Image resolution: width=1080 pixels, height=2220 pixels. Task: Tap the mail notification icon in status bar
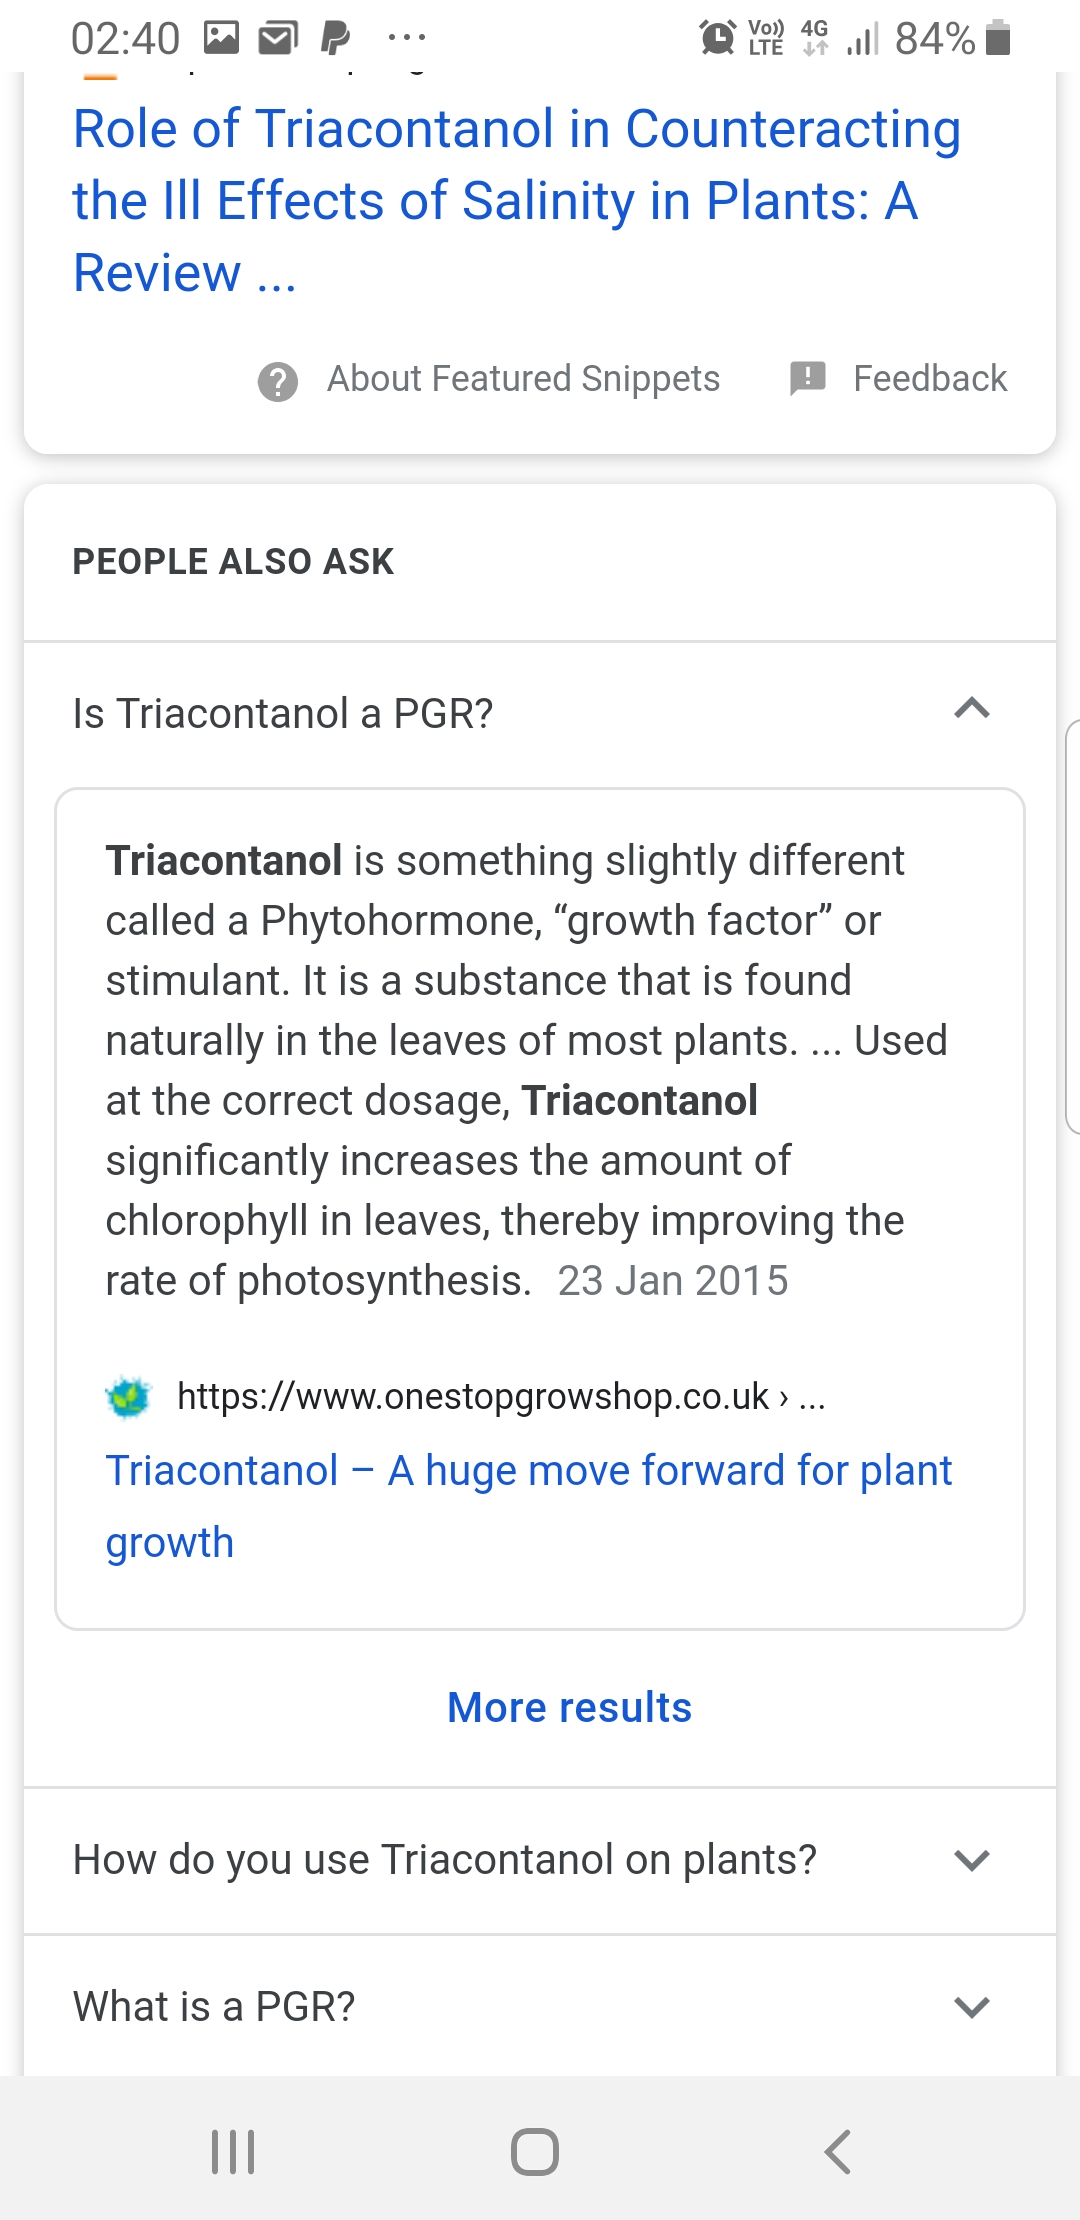coord(278,39)
